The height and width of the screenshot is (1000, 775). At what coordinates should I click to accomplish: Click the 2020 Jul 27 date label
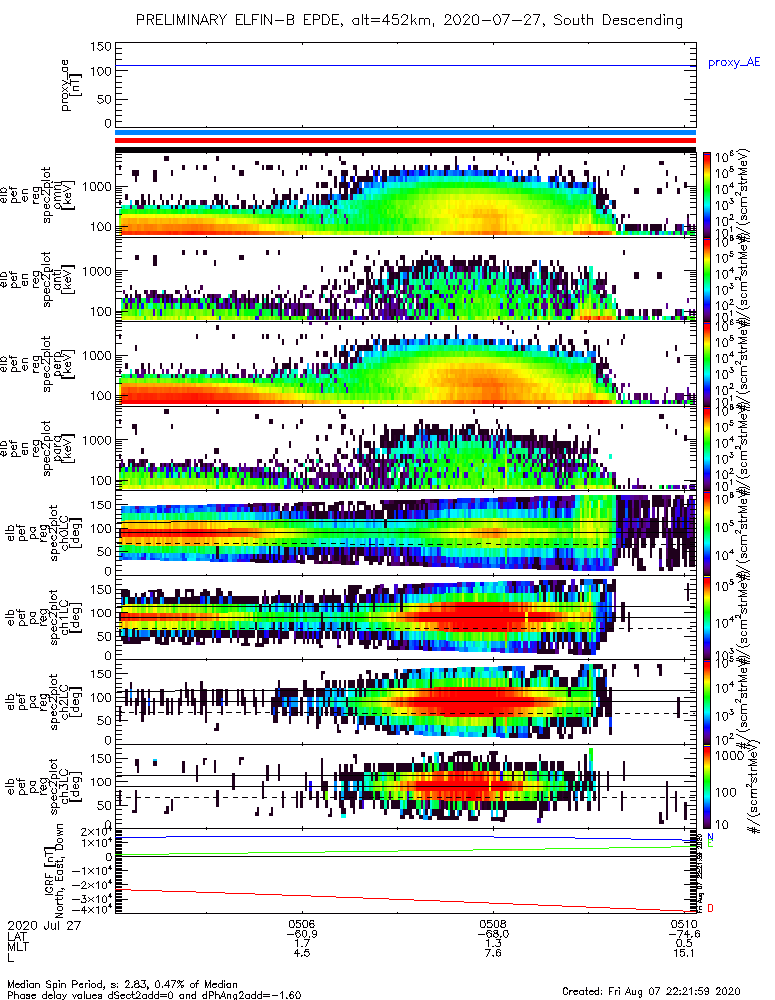(44, 925)
